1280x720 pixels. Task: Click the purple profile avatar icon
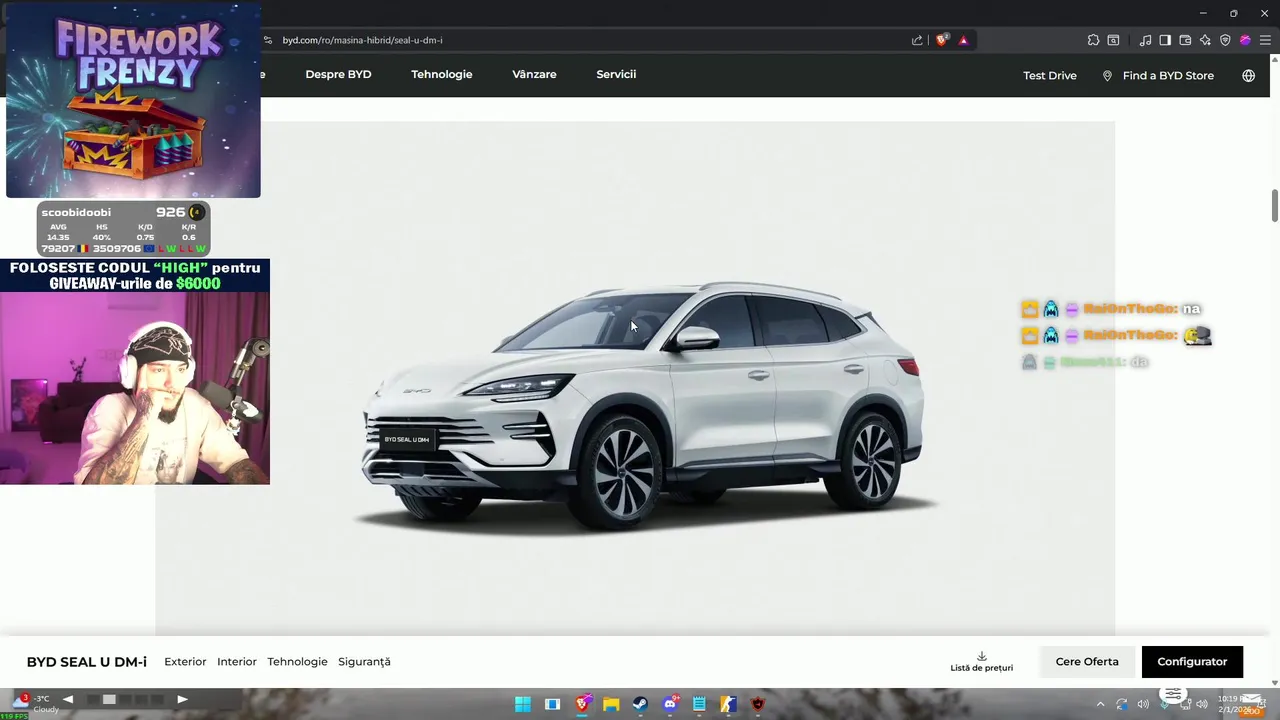(x=1245, y=40)
